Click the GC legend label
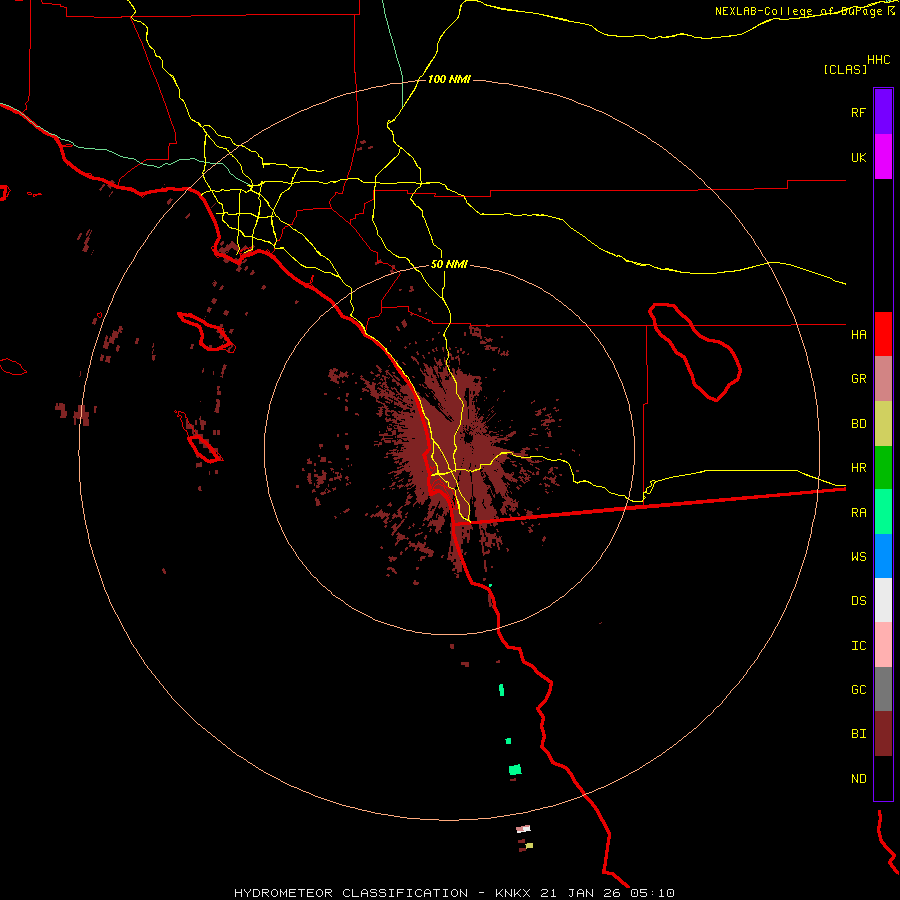Screen dimensions: 900x900 858,690
